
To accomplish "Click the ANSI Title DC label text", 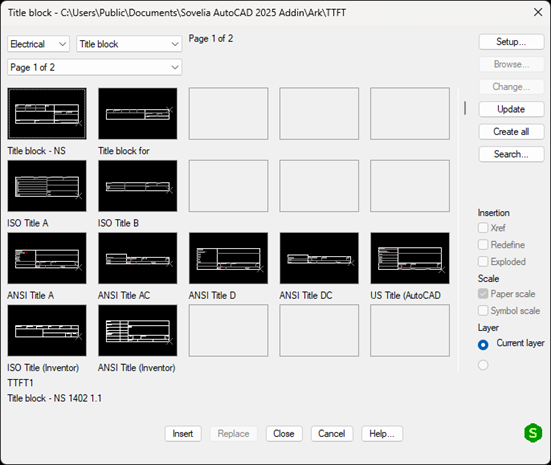I will point(306,296).
